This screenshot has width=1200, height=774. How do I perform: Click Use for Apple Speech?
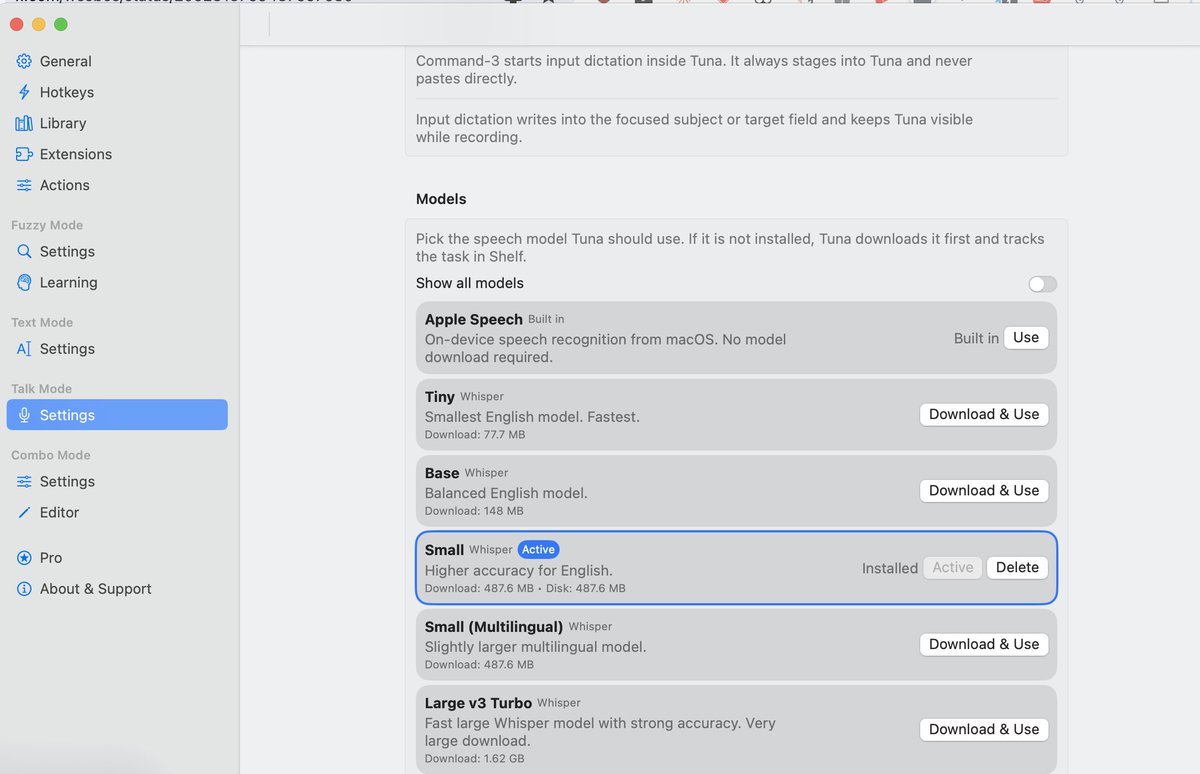click(x=1026, y=338)
